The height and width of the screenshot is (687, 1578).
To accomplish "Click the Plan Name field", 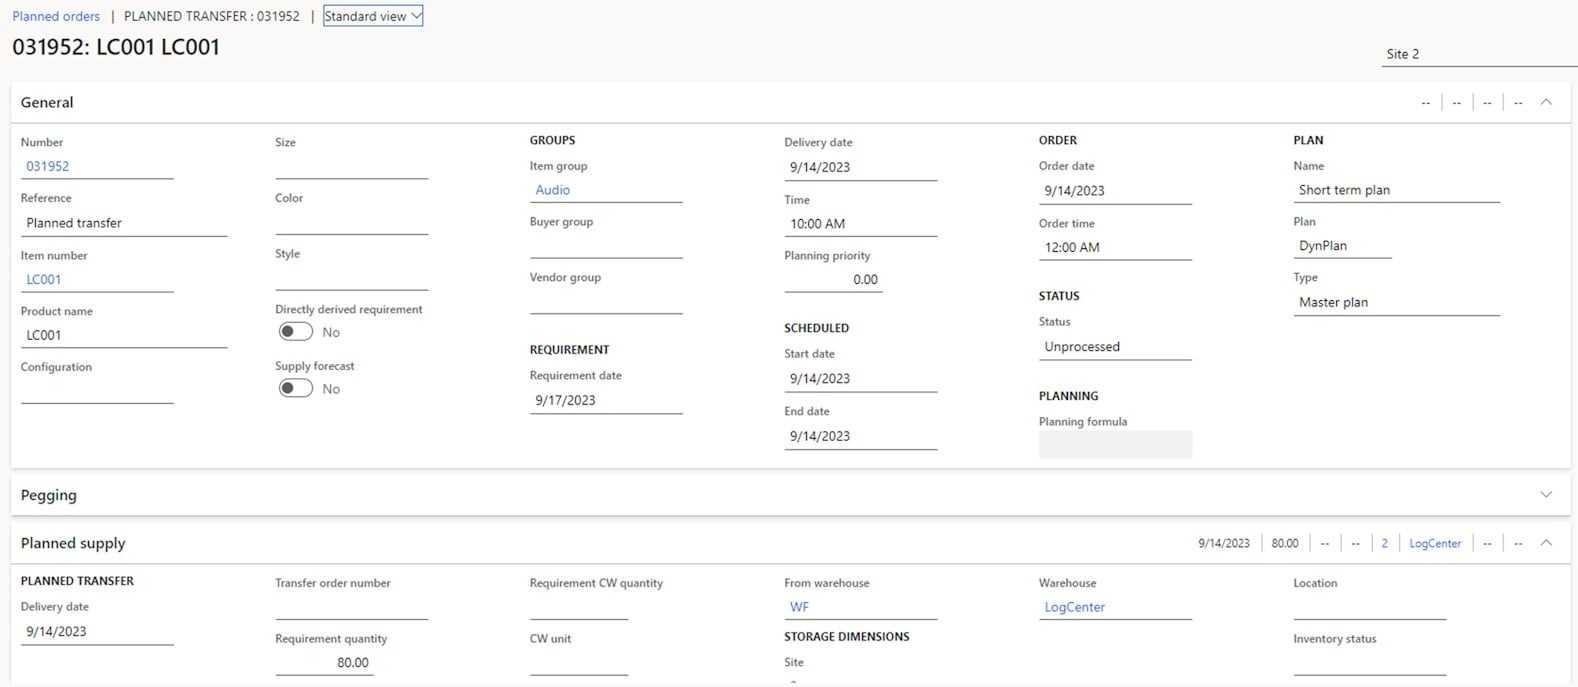I will 1395,190.
